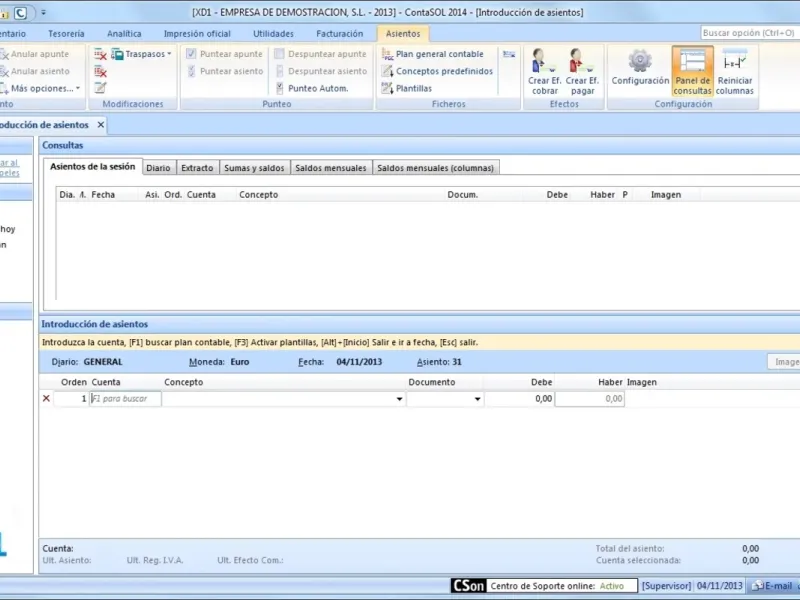Image resolution: width=800 pixels, height=600 pixels.
Task: Click Centro de Soporte online status
Action: (x=562, y=586)
